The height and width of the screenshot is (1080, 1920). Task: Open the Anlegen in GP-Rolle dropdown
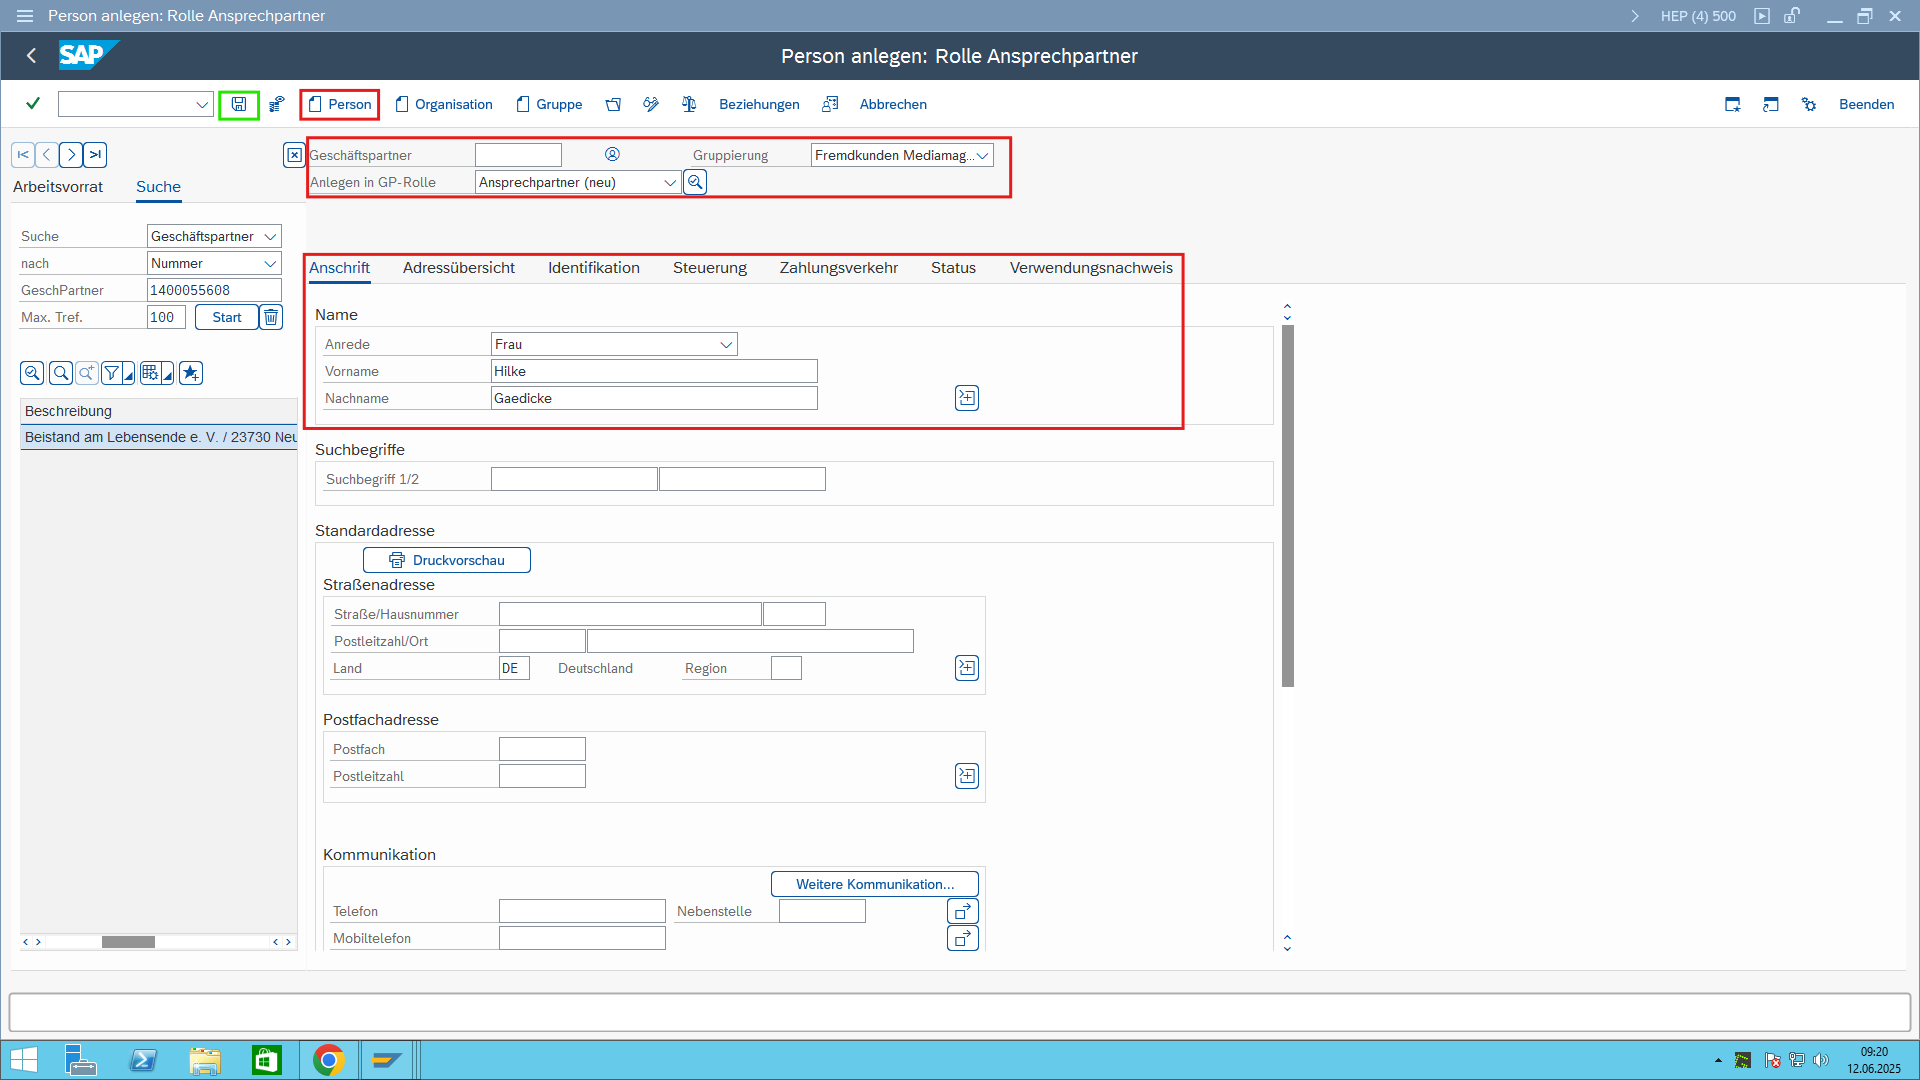tap(670, 182)
